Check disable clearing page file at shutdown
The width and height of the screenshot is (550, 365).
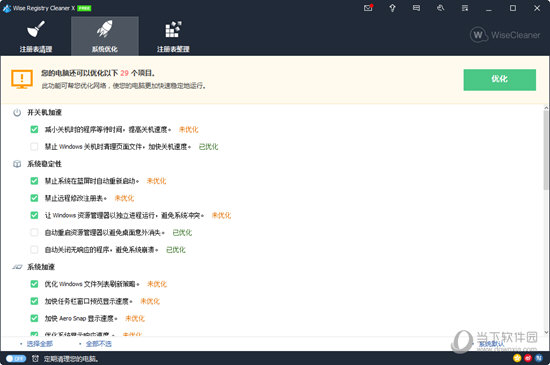[34, 147]
